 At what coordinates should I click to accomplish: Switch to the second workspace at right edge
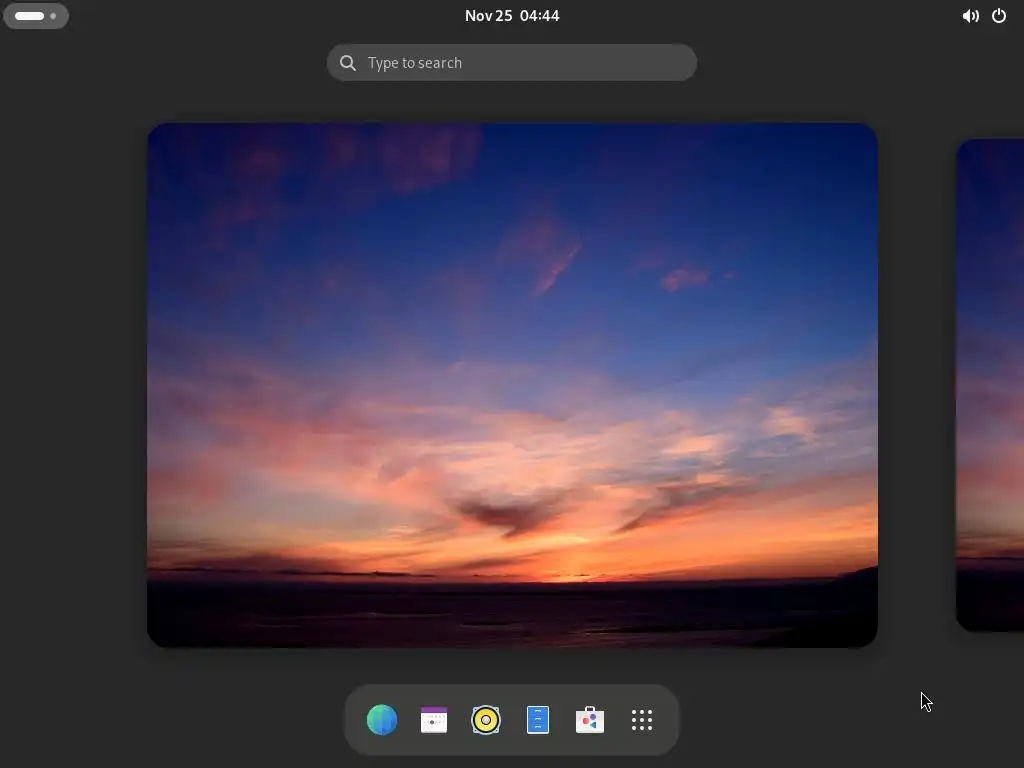tap(990, 385)
